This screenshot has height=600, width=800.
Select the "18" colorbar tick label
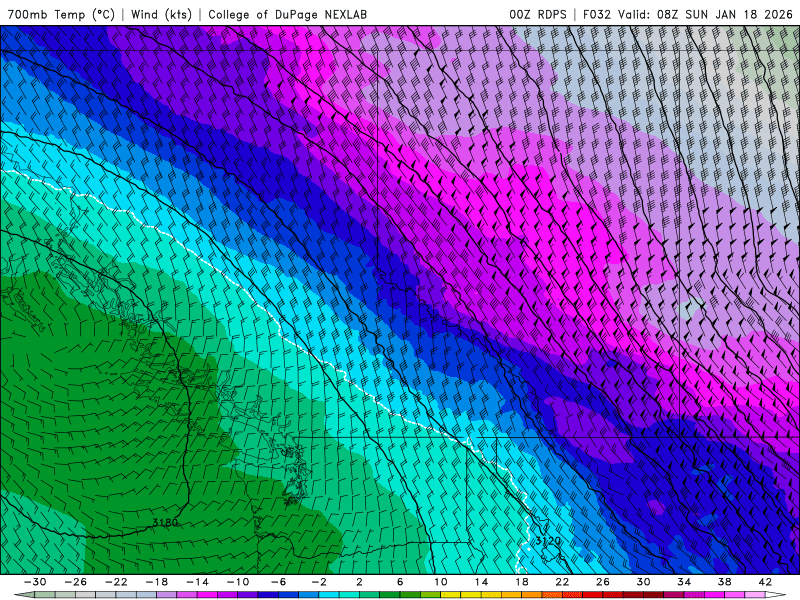click(522, 582)
